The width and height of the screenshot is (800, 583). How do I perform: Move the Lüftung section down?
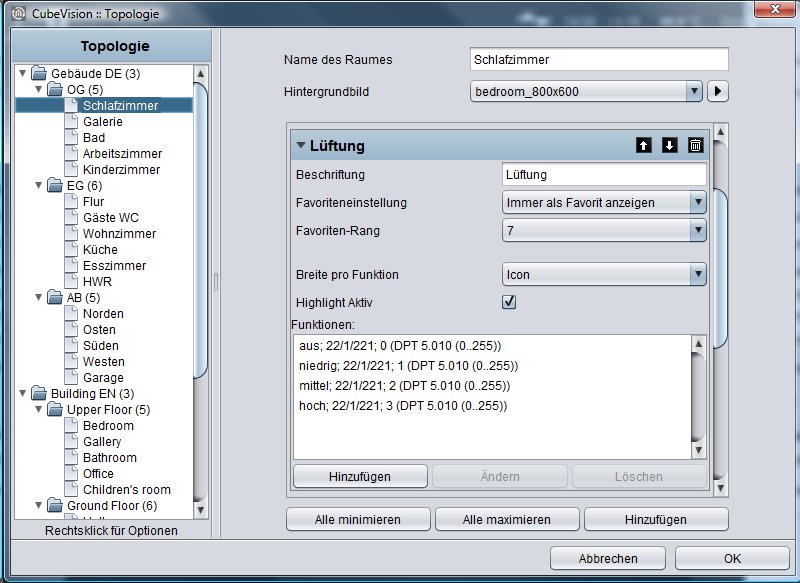669,145
